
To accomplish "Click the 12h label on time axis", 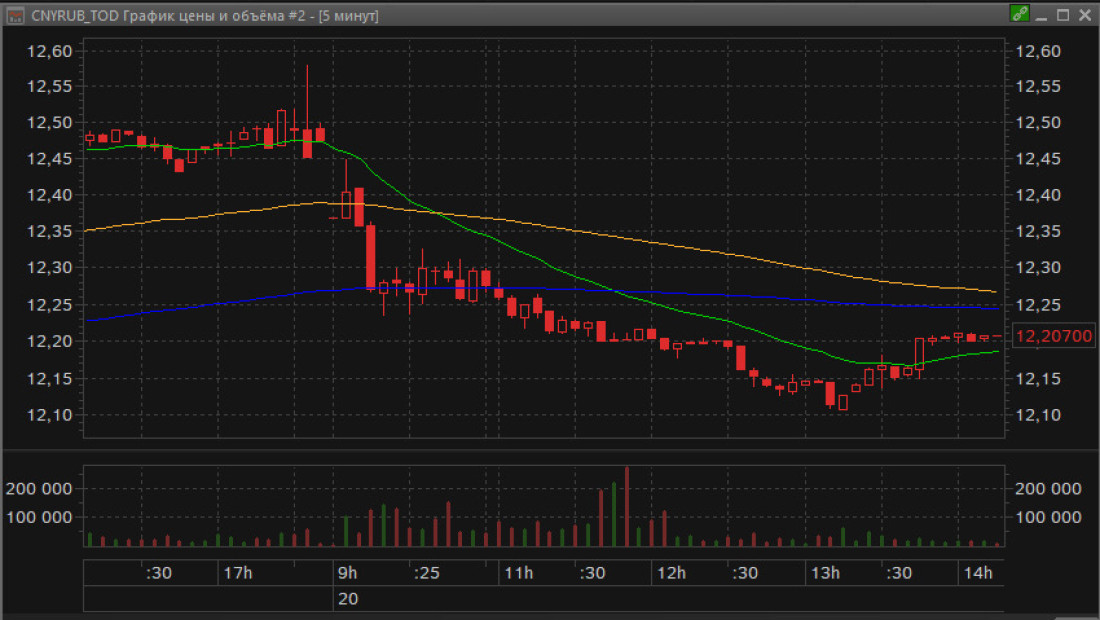I will click(x=671, y=573).
